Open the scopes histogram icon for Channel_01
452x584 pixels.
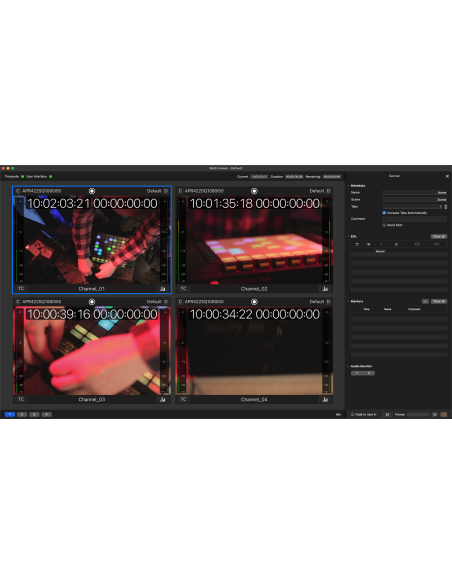[x=163, y=289]
